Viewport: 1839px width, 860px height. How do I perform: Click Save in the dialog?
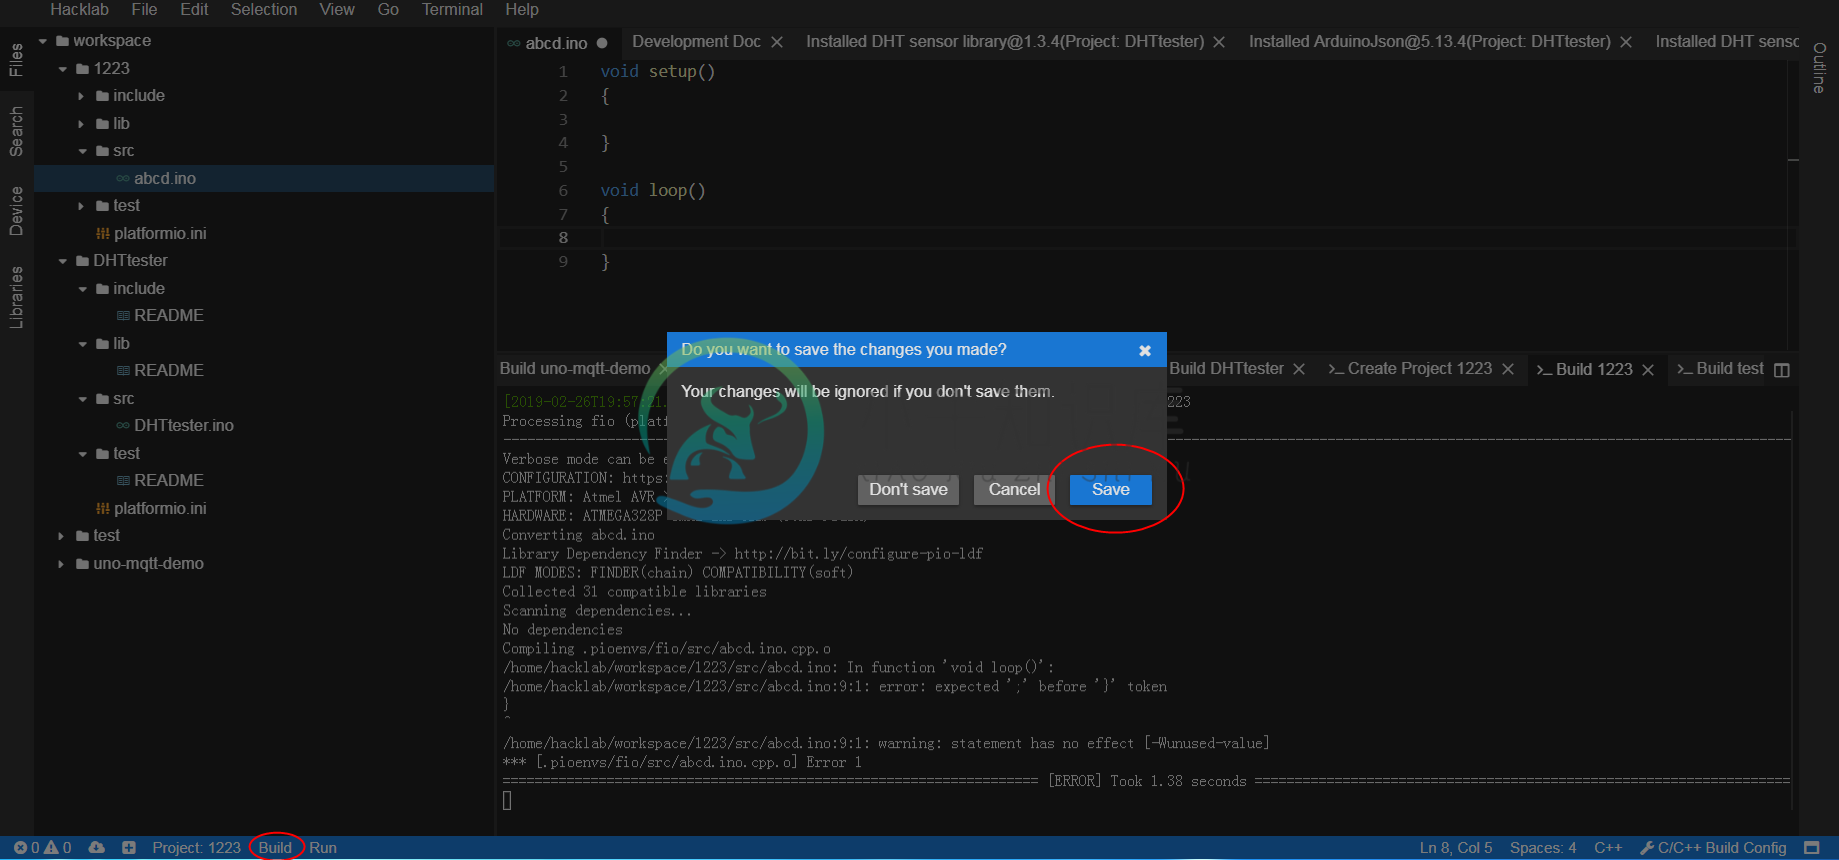[1110, 489]
